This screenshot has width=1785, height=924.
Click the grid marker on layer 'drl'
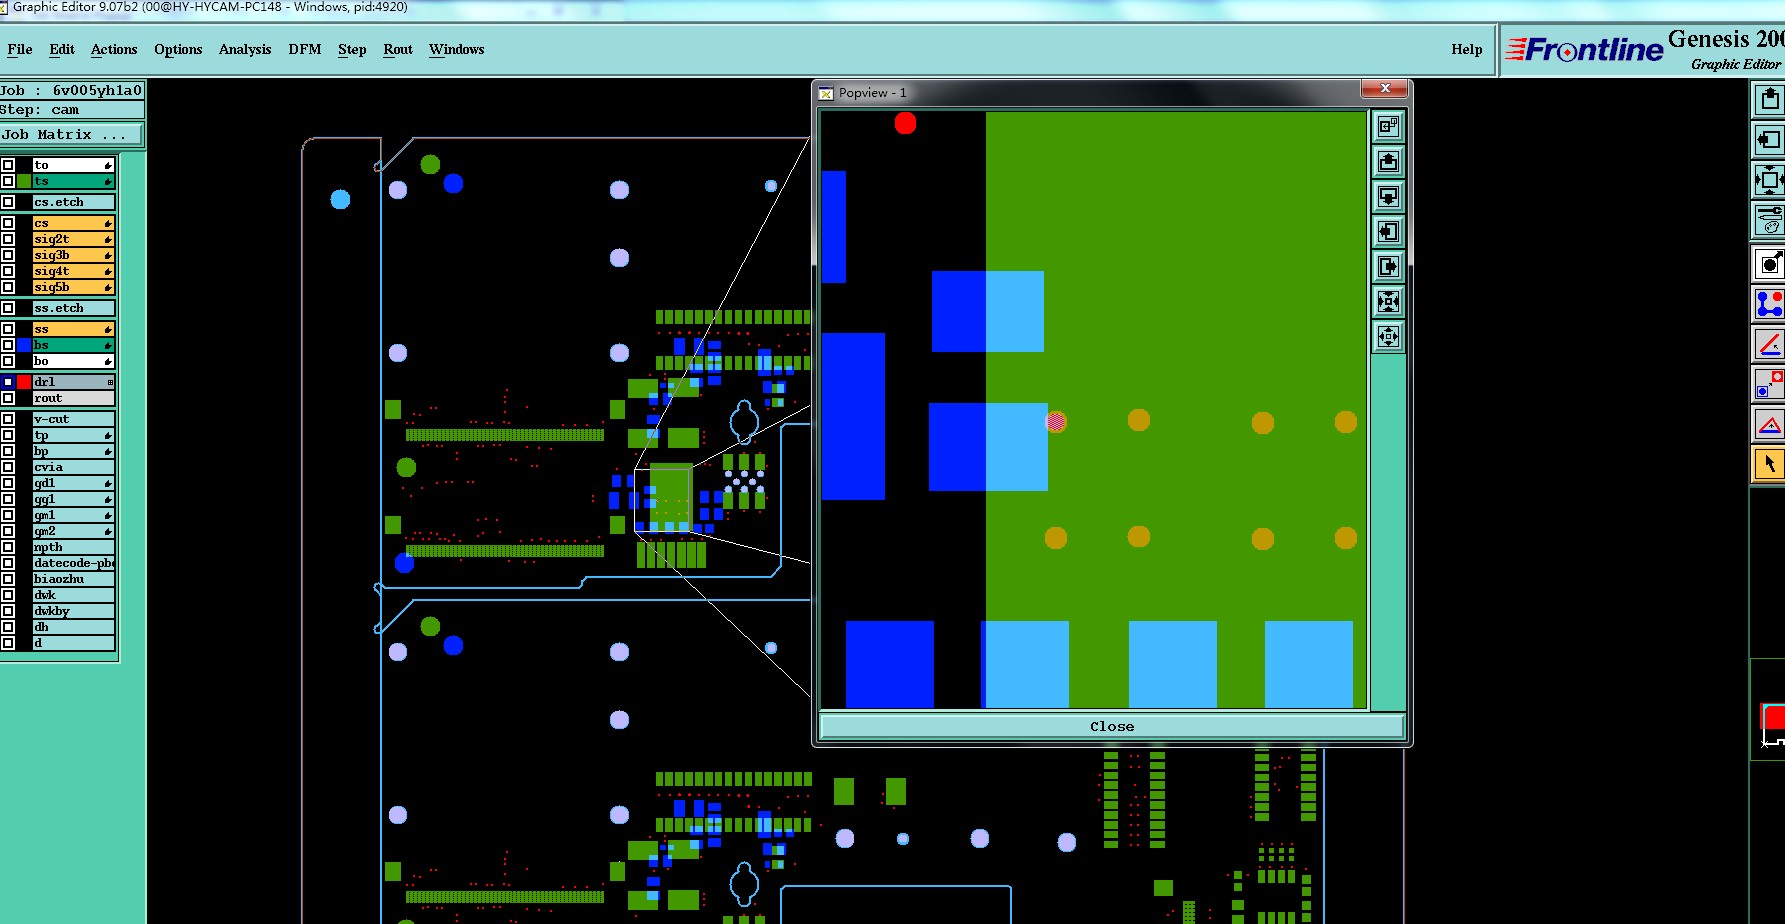(110, 382)
